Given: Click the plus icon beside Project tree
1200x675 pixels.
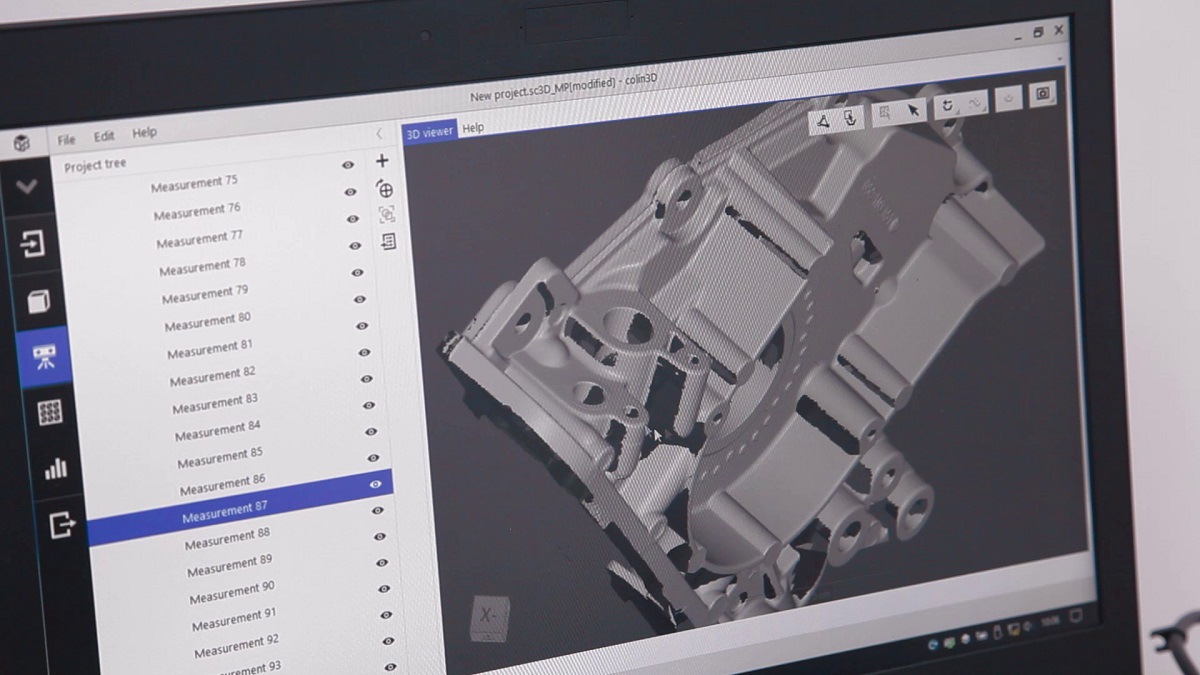Looking at the screenshot, I should pyautogui.click(x=382, y=161).
